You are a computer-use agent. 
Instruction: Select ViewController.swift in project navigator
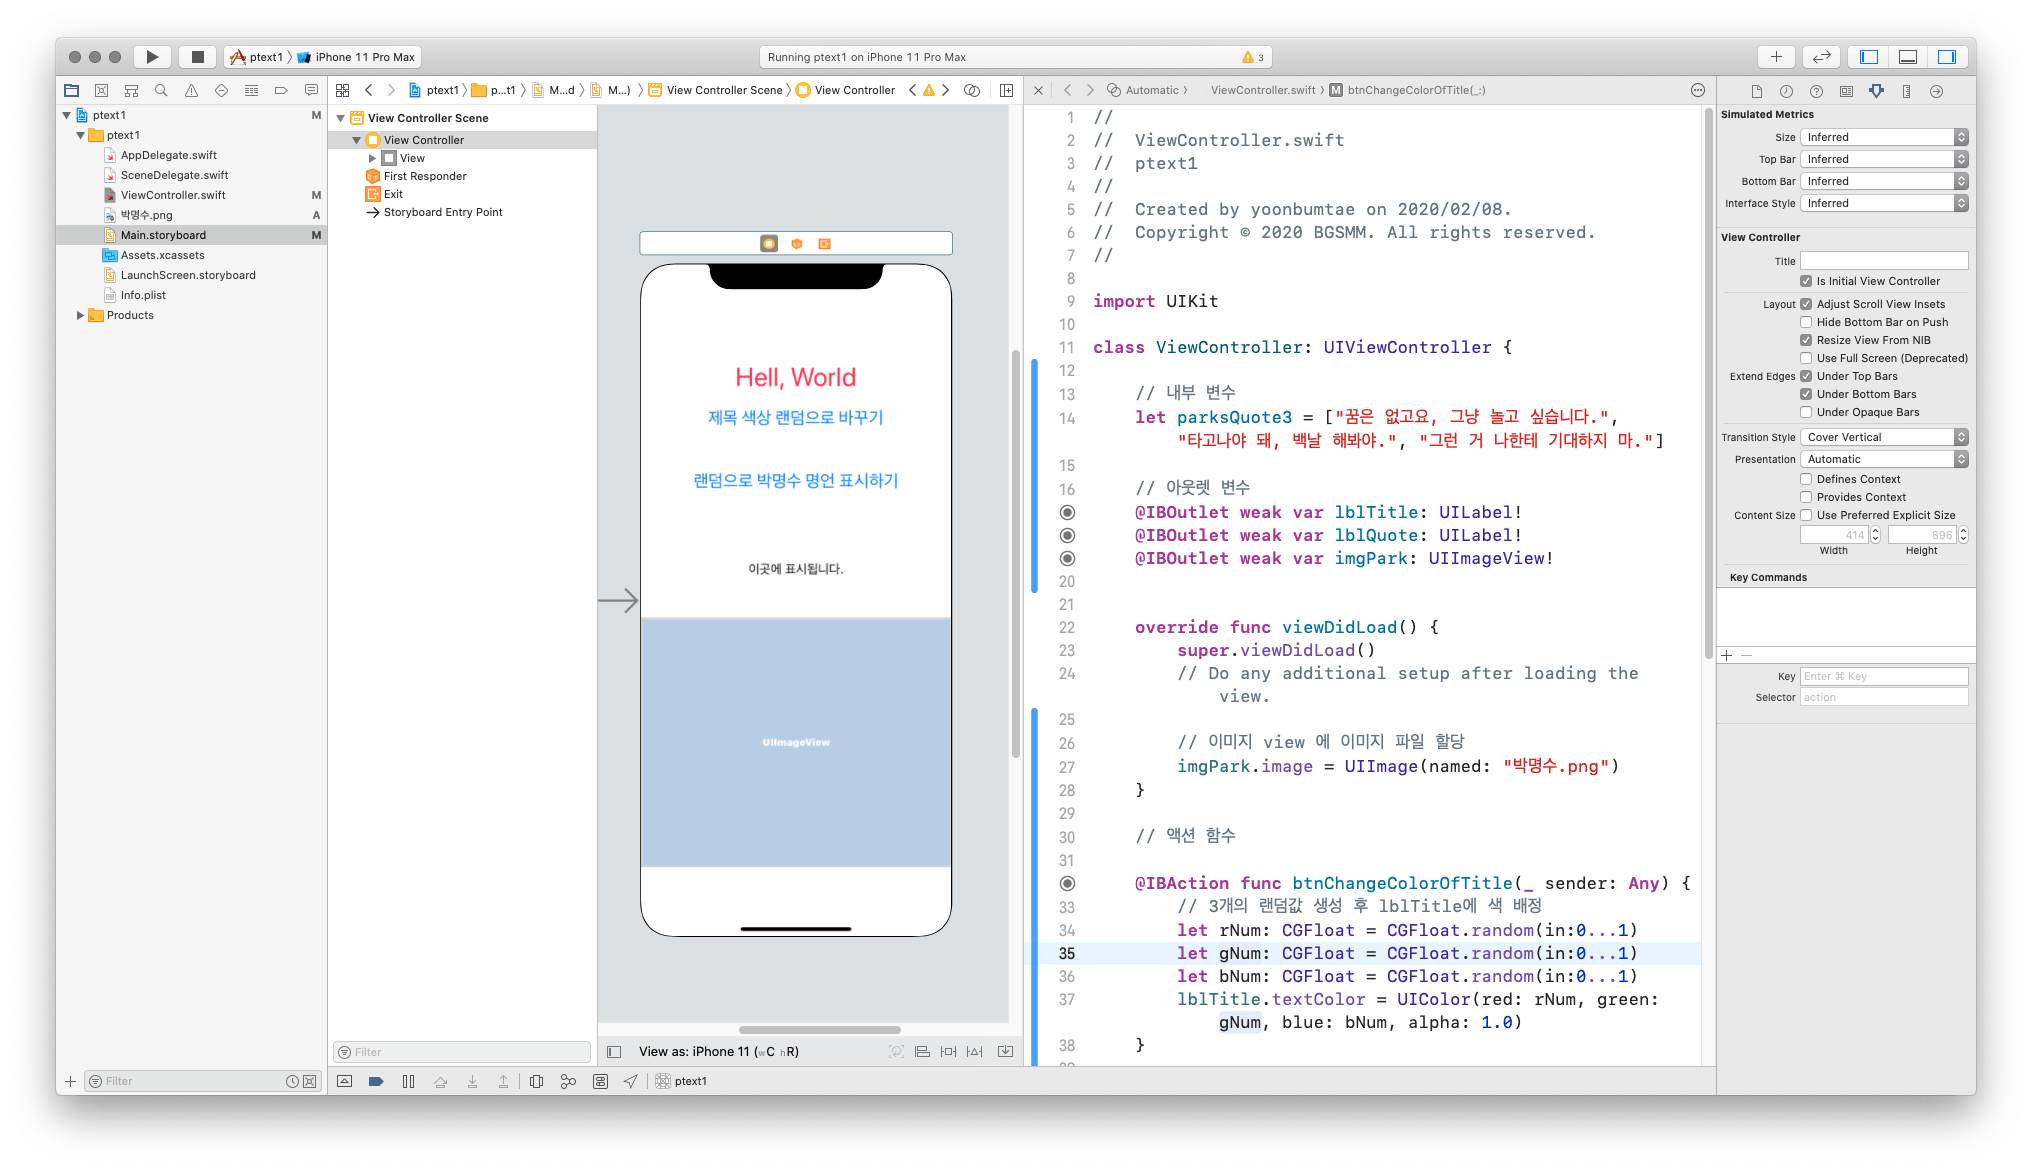[x=173, y=195]
